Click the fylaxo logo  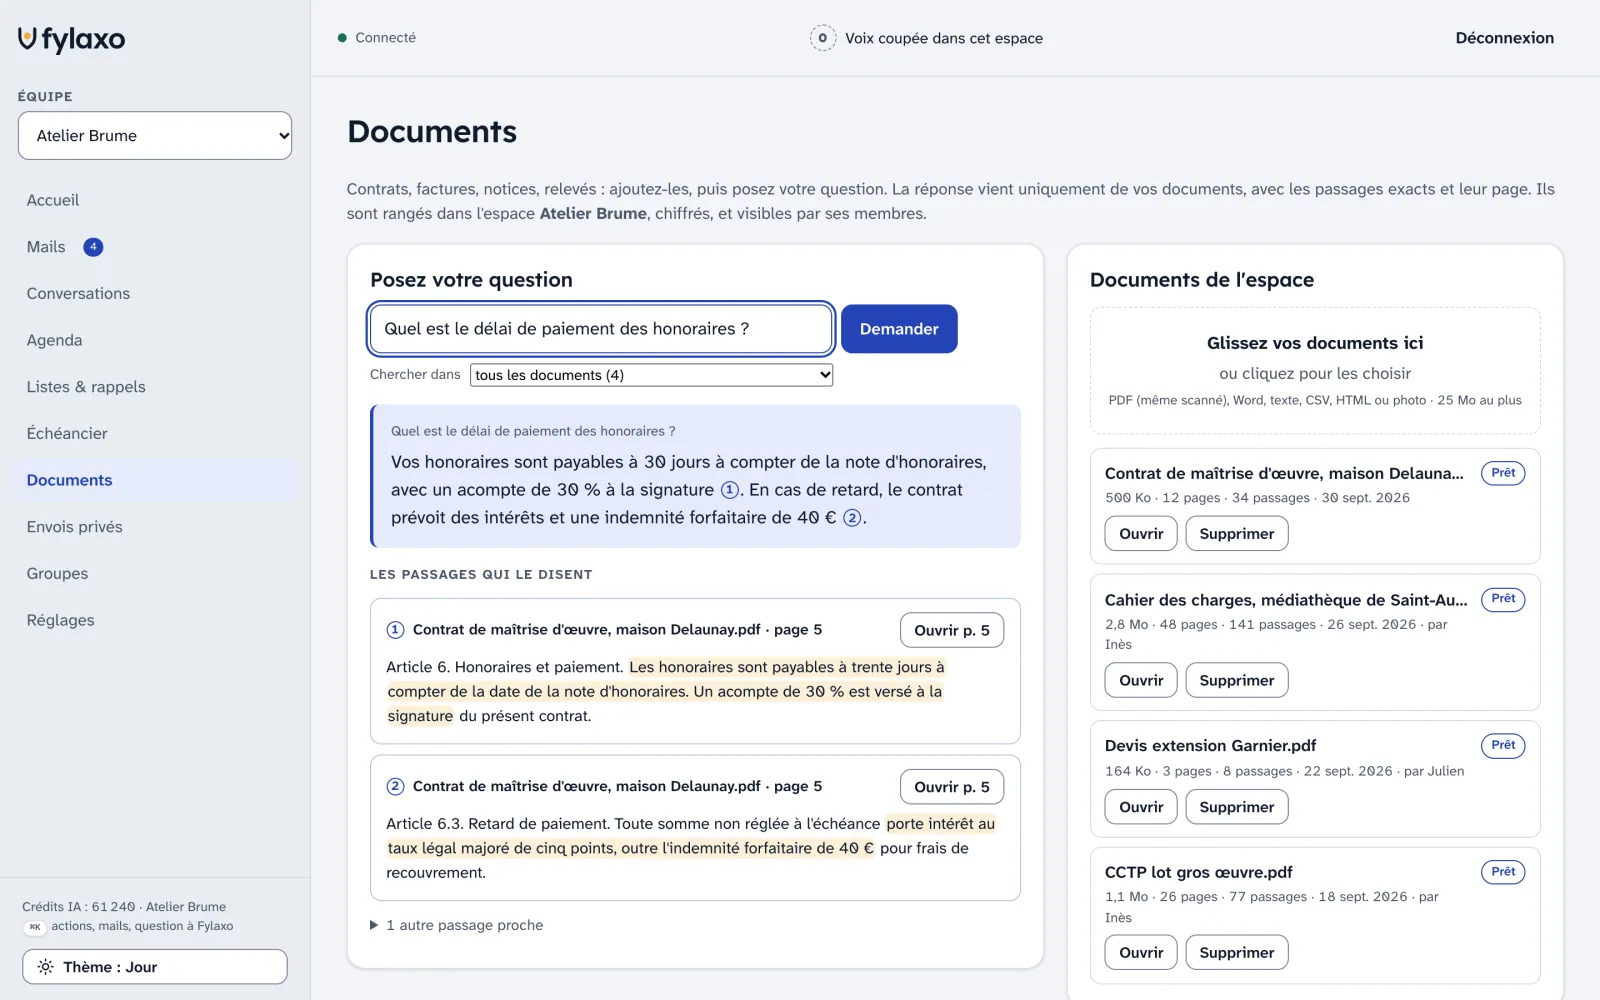click(x=72, y=39)
